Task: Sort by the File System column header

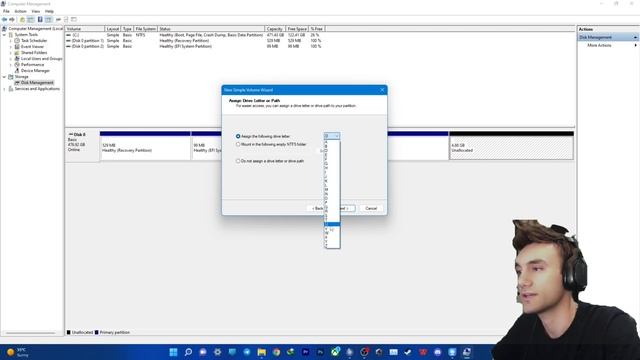Action: [x=146, y=29]
